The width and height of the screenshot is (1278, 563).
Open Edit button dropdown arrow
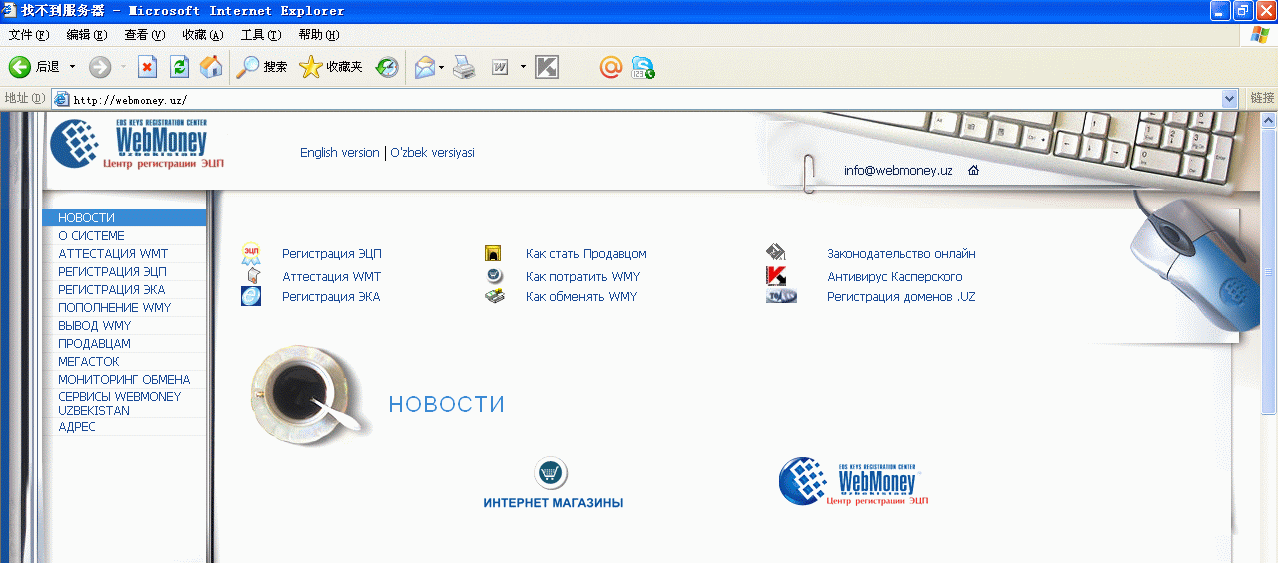523,68
